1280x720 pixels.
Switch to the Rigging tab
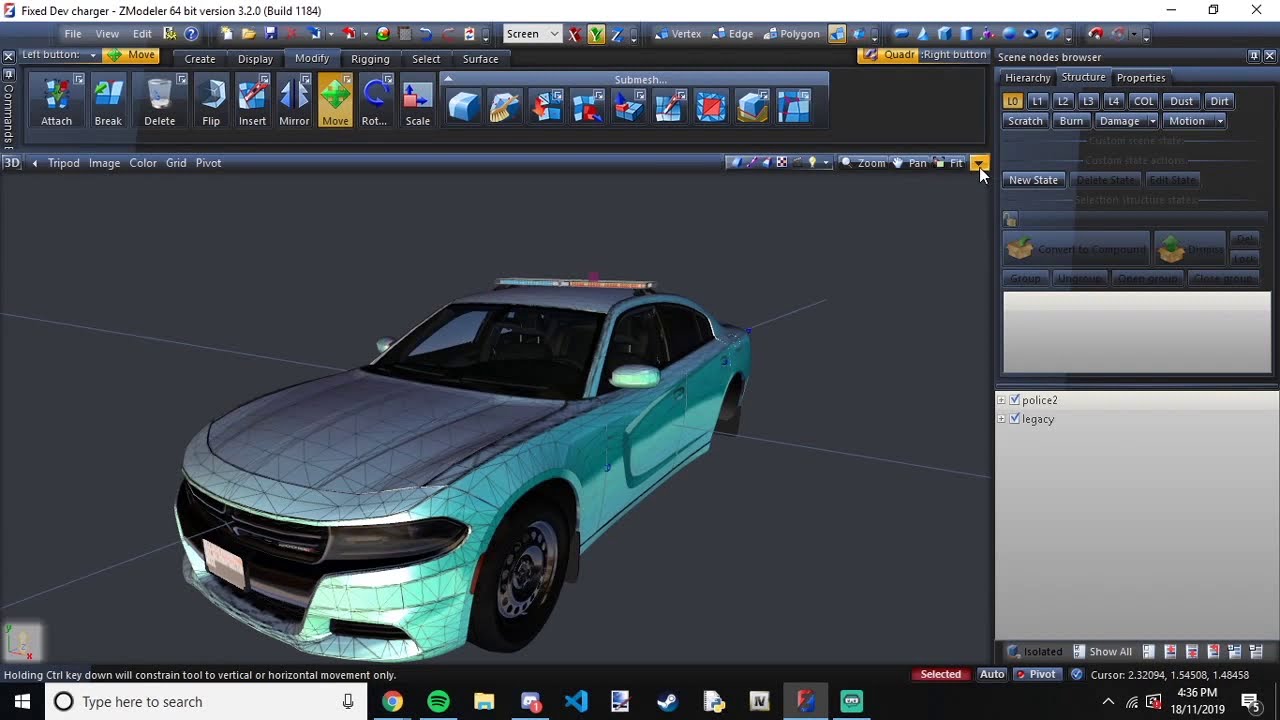[370, 59]
